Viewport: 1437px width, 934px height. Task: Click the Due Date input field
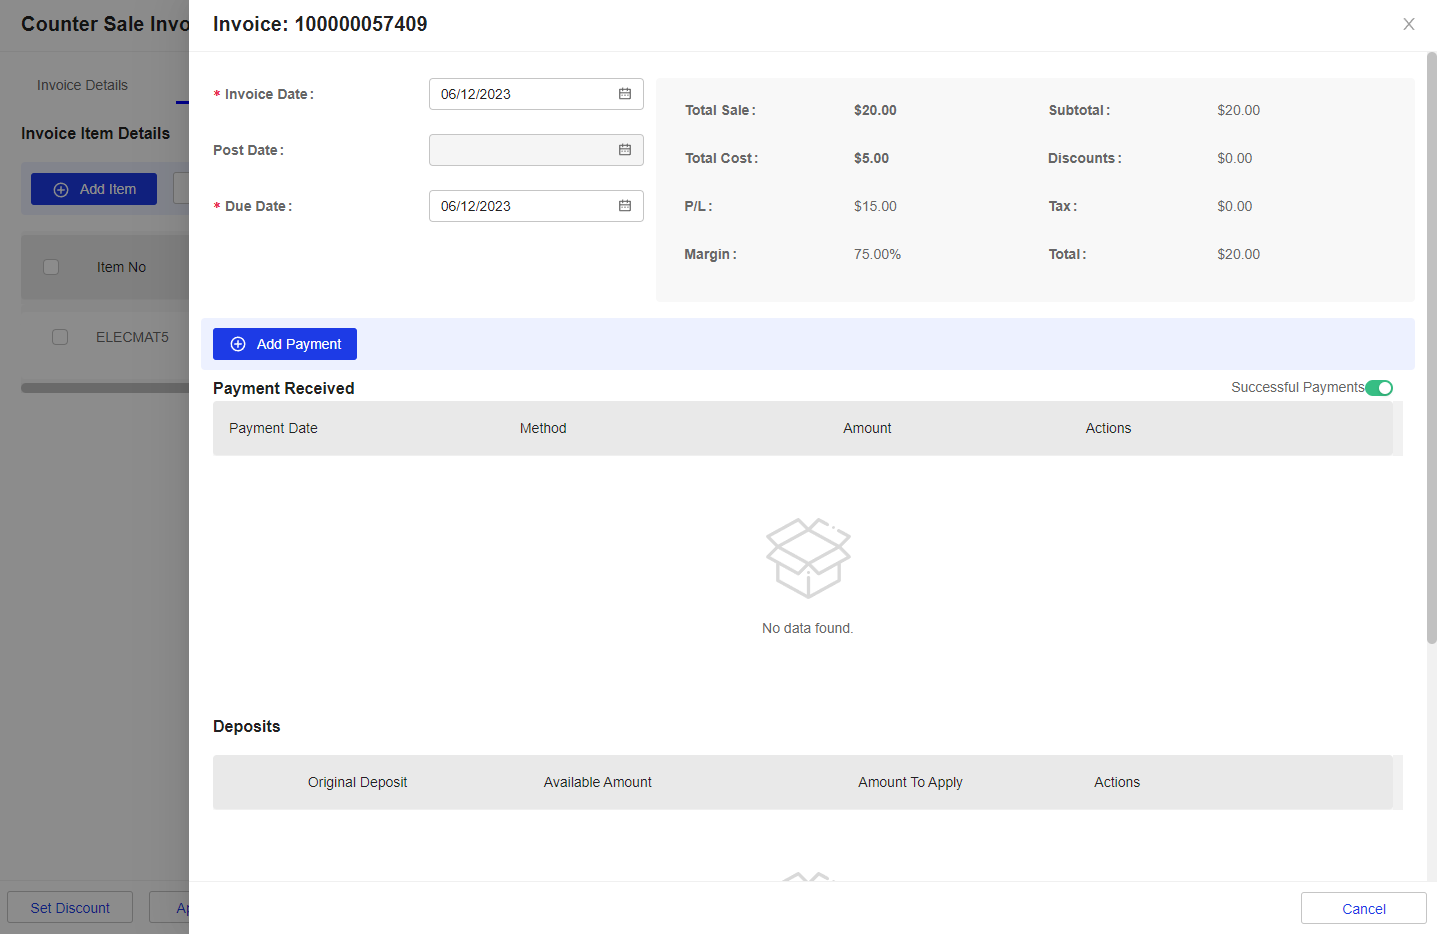coord(536,206)
